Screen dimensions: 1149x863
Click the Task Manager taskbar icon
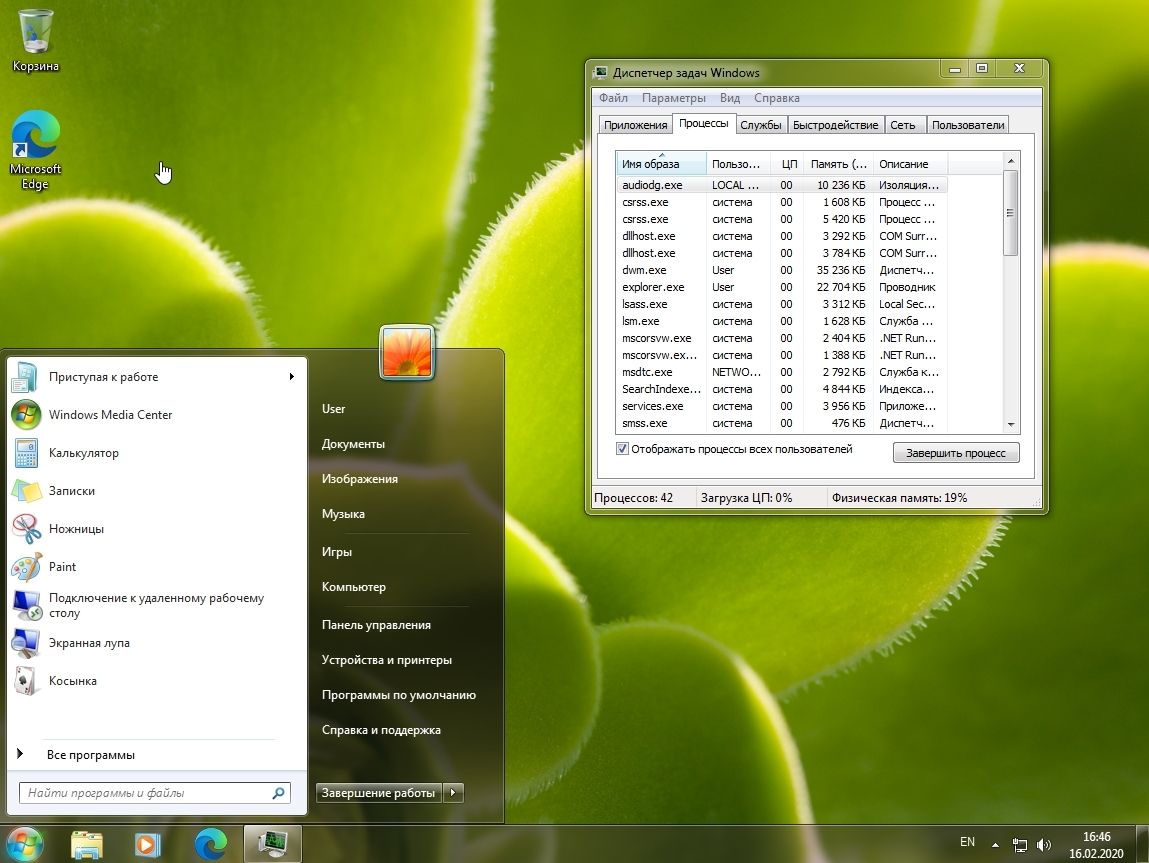(x=272, y=843)
